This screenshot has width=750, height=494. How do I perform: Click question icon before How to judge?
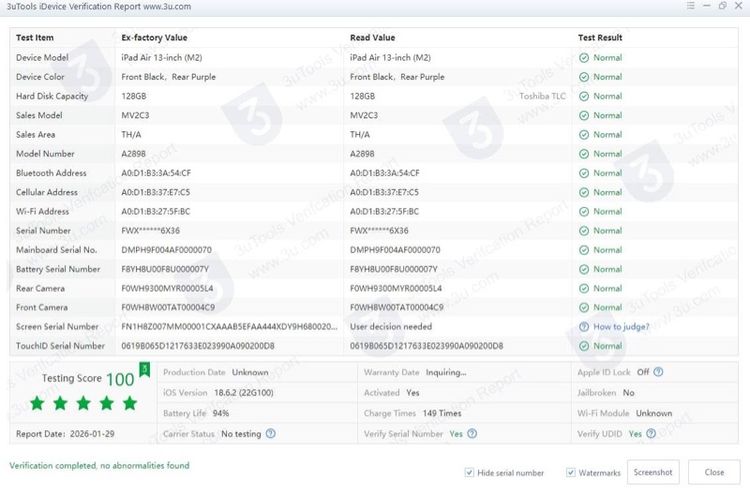584,327
